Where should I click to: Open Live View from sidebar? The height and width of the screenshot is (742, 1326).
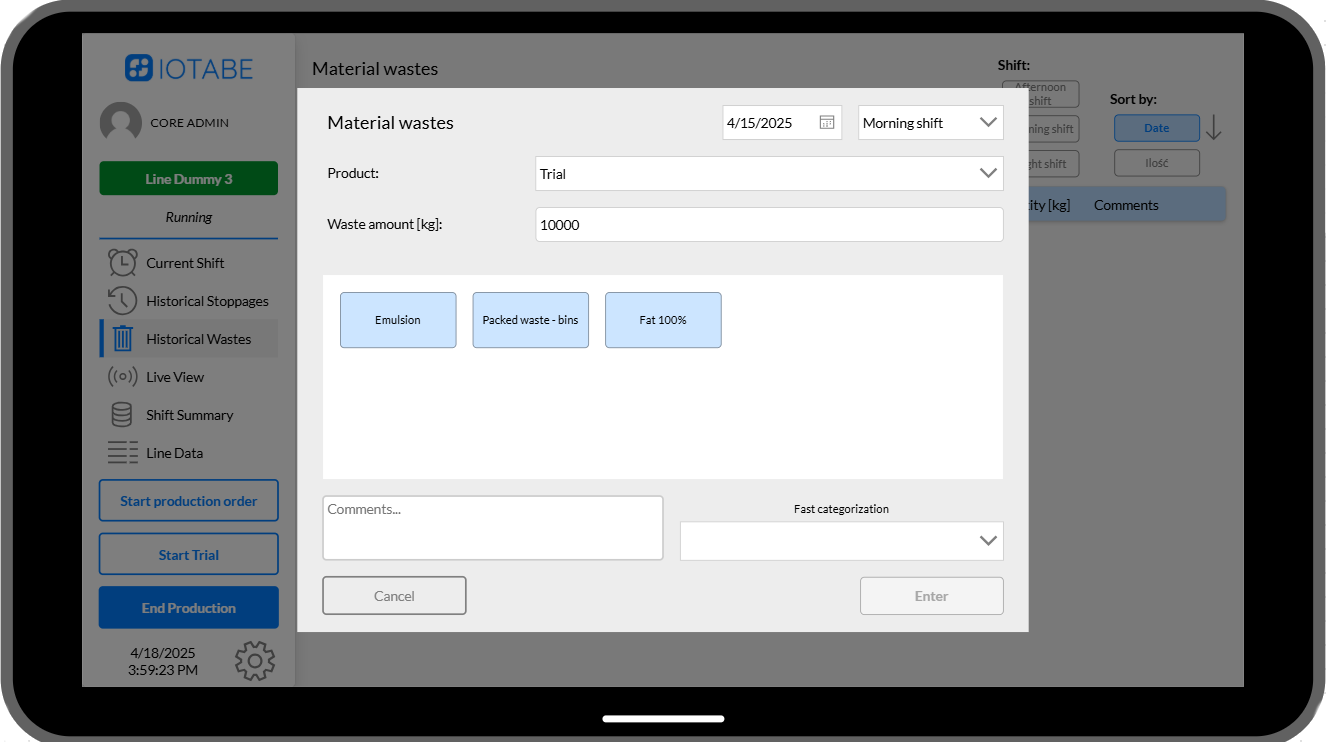[x=175, y=377]
